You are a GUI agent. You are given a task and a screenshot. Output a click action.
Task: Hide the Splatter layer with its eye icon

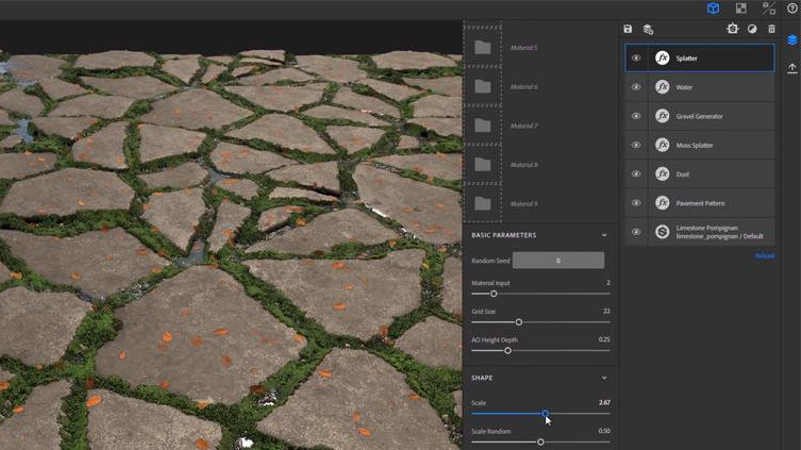(636, 58)
